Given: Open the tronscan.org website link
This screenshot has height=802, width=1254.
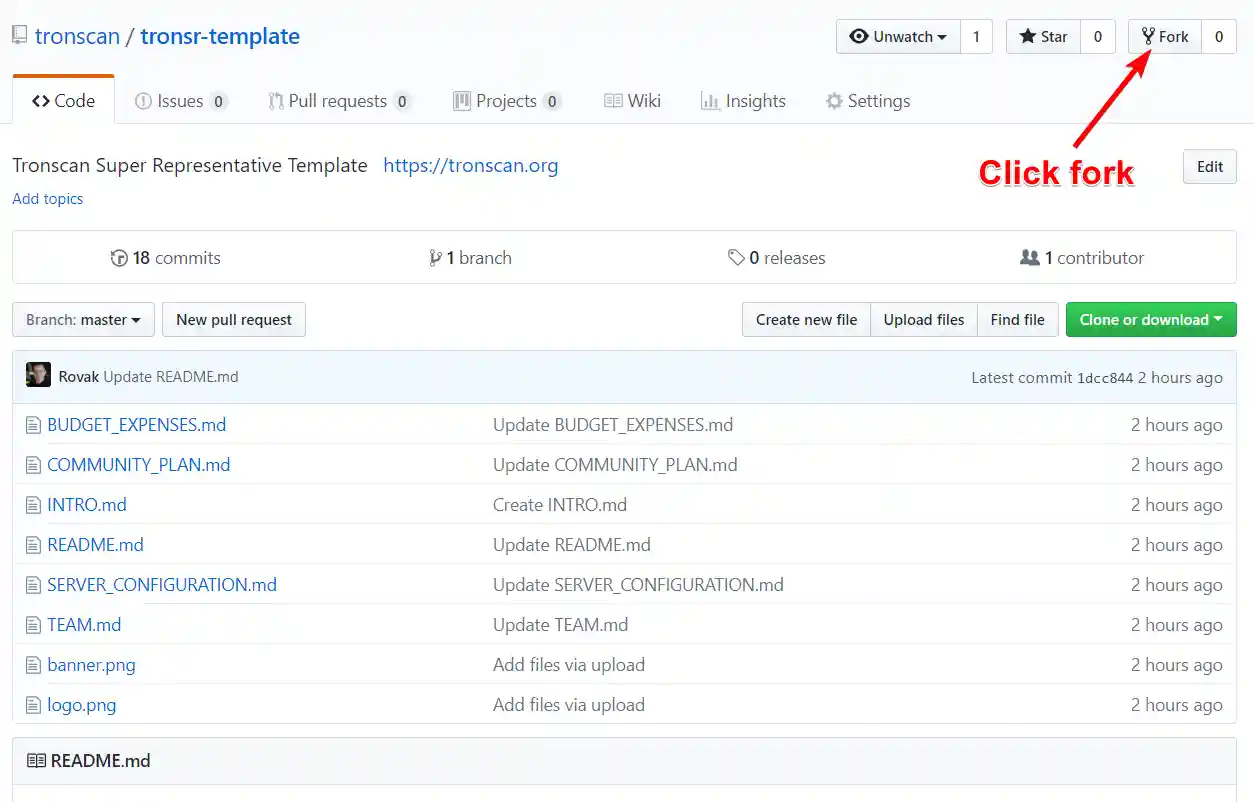Looking at the screenshot, I should point(470,166).
